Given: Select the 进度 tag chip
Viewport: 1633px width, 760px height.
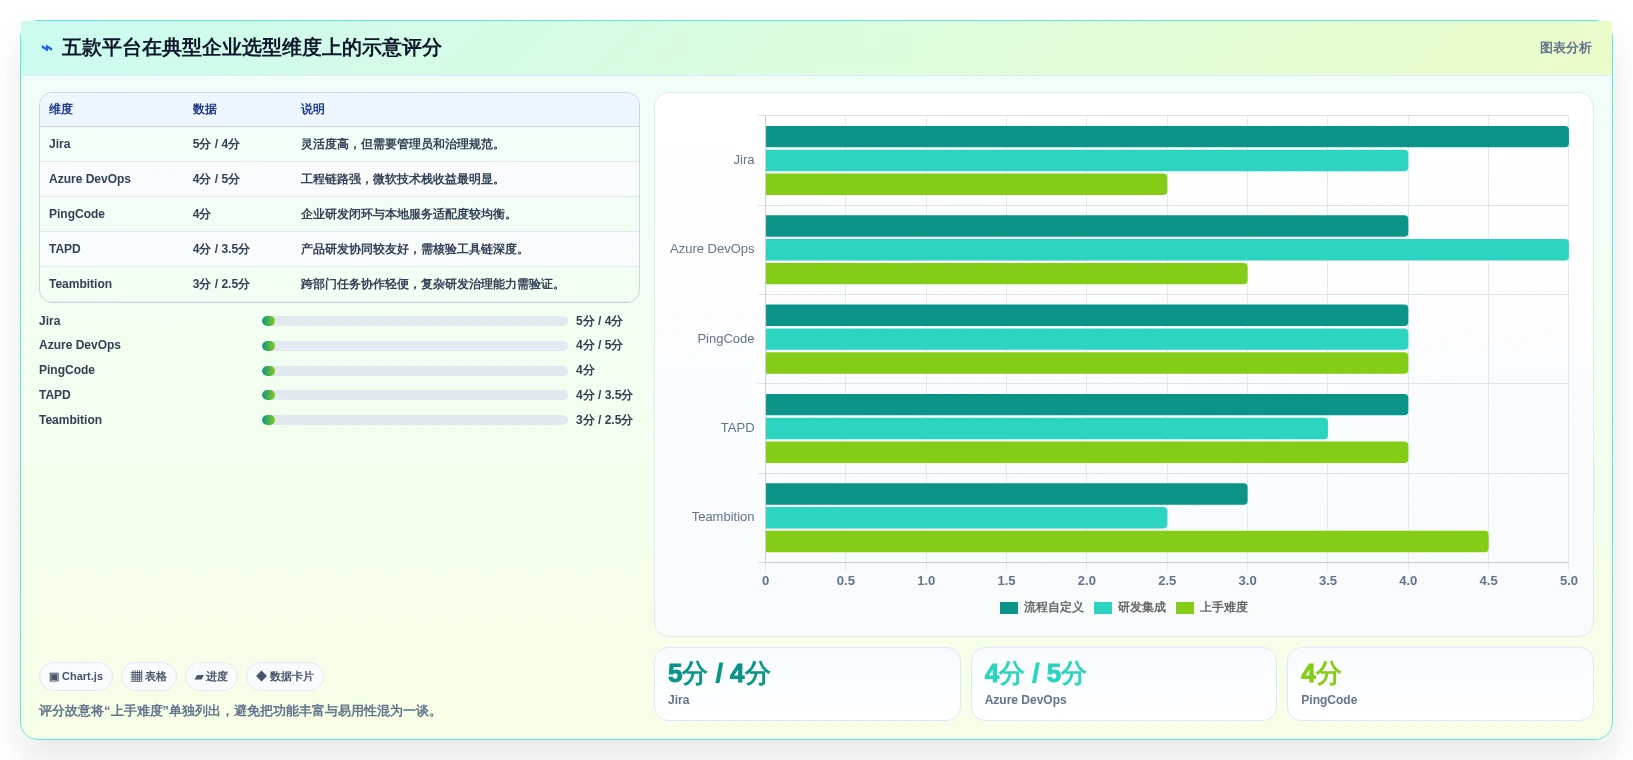Looking at the screenshot, I should [211, 677].
